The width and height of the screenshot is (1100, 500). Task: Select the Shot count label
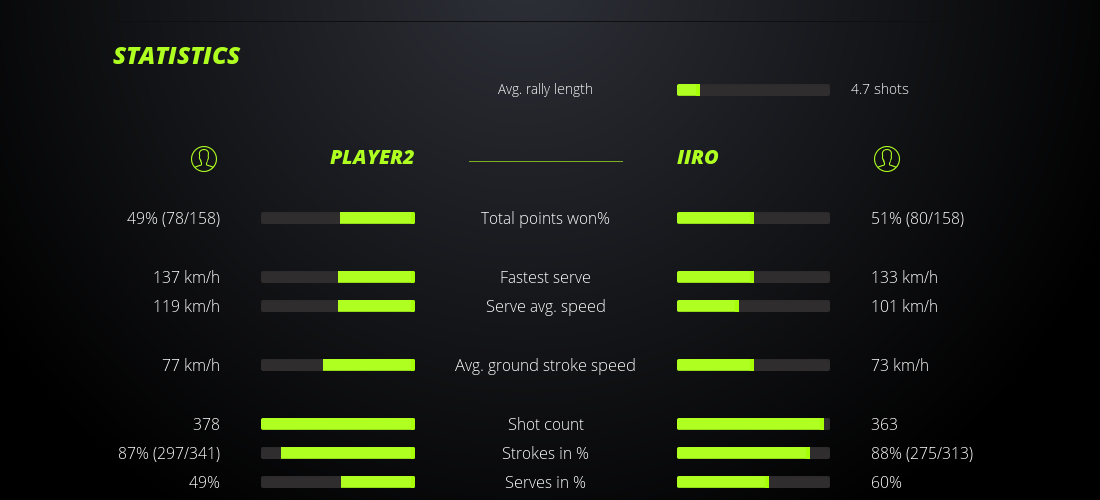545,424
